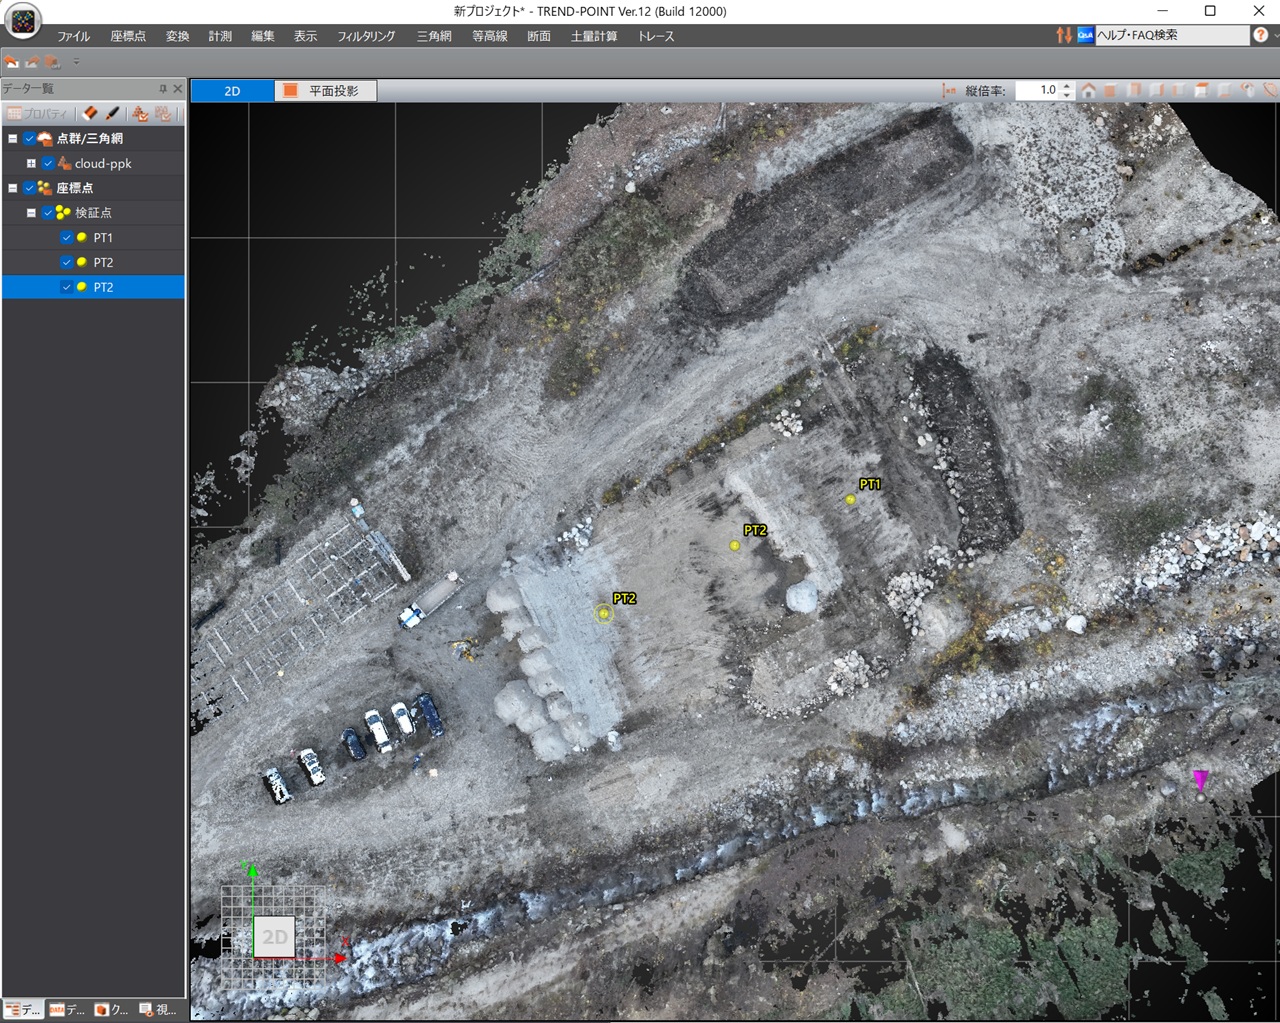Click the ヘルプ・FAQ検索 search field
The height and width of the screenshot is (1023, 1280).
point(1171,35)
